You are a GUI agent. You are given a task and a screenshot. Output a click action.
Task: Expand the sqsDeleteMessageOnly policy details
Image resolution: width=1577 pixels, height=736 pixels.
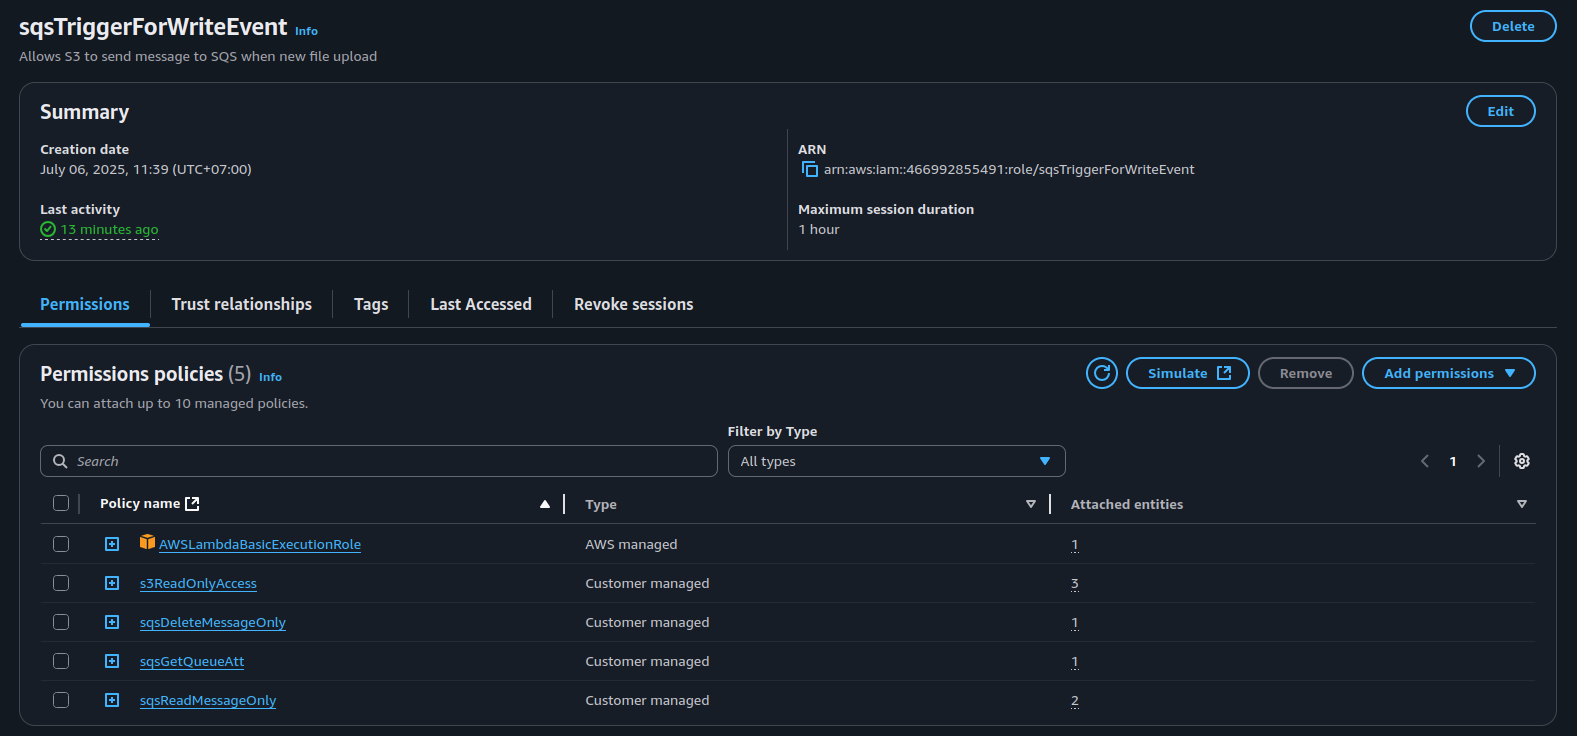[112, 622]
